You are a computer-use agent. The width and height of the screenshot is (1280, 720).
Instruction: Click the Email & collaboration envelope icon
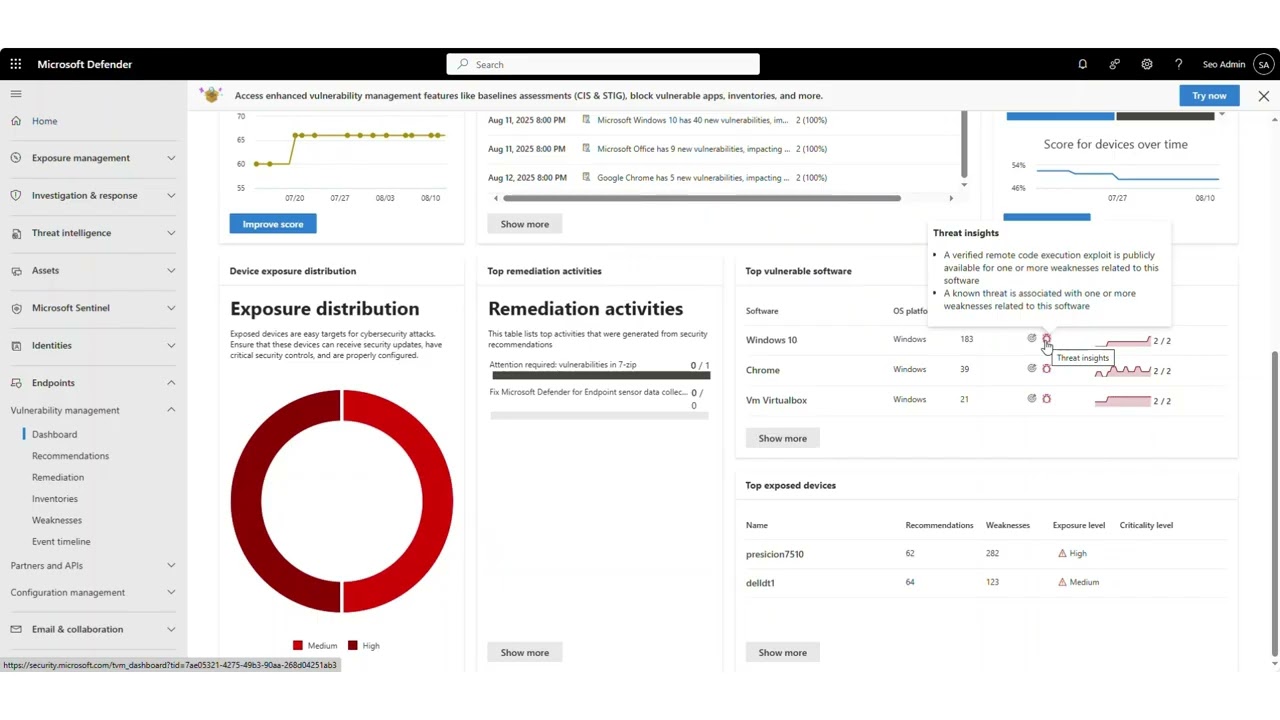pyautogui.click(x=16, y=629)
